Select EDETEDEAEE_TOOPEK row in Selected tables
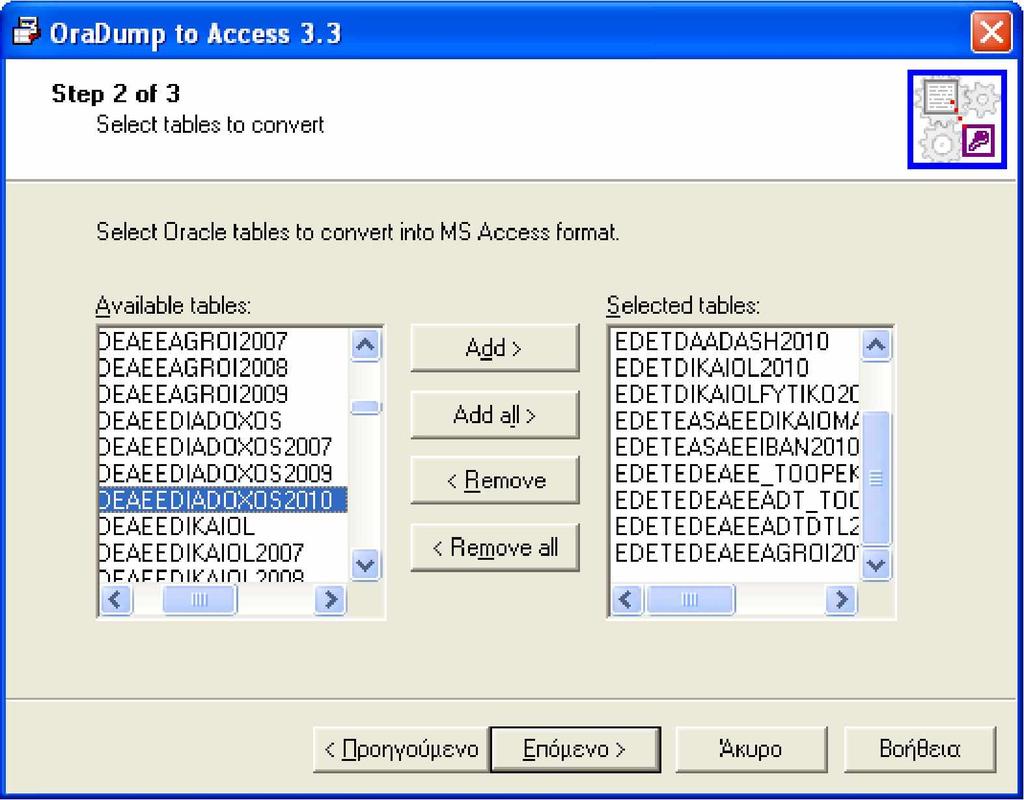Viewport: 1024px width, 800px height. pos(735,473)
